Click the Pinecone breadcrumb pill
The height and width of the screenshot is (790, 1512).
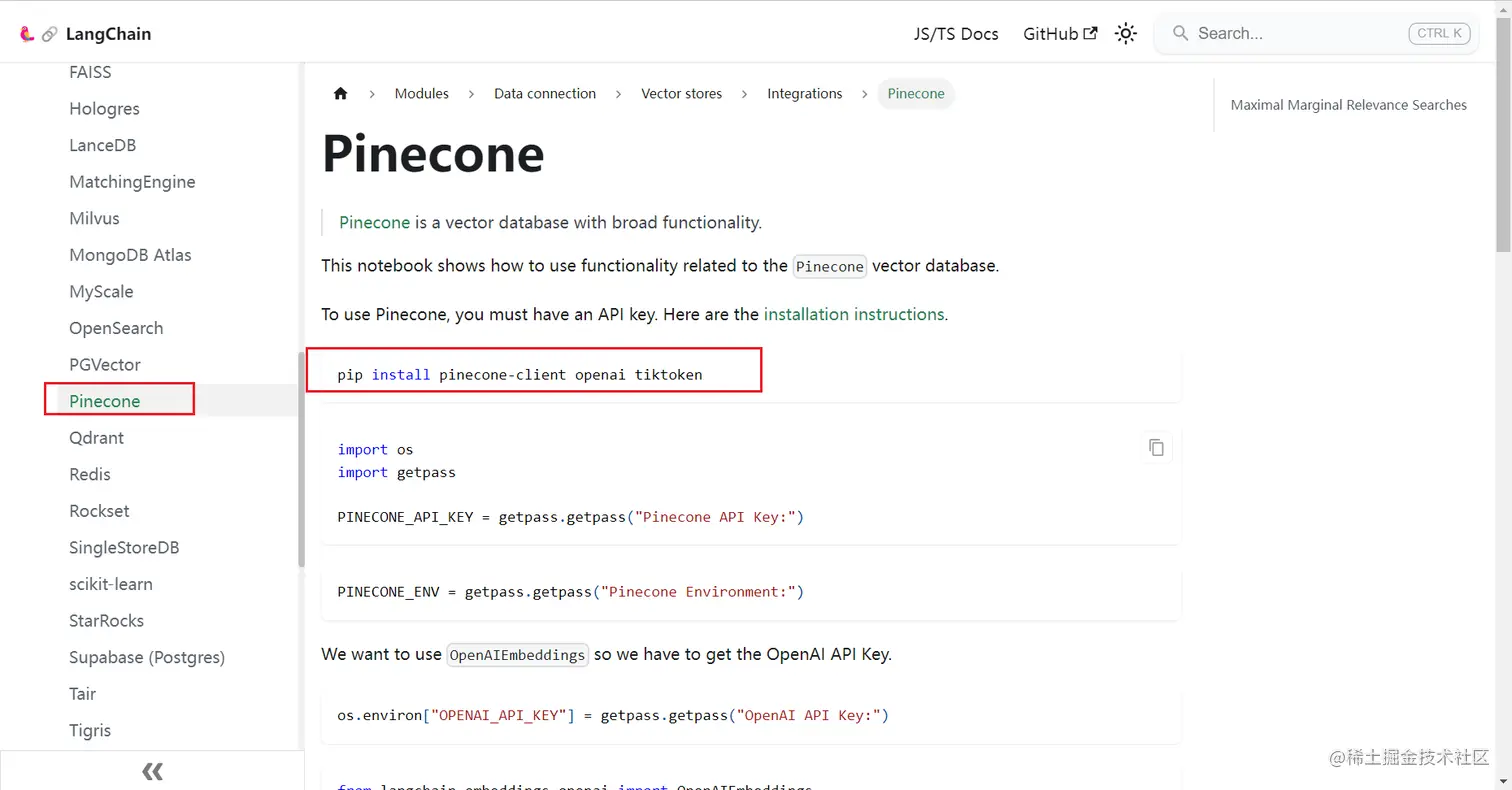[916, 93]
